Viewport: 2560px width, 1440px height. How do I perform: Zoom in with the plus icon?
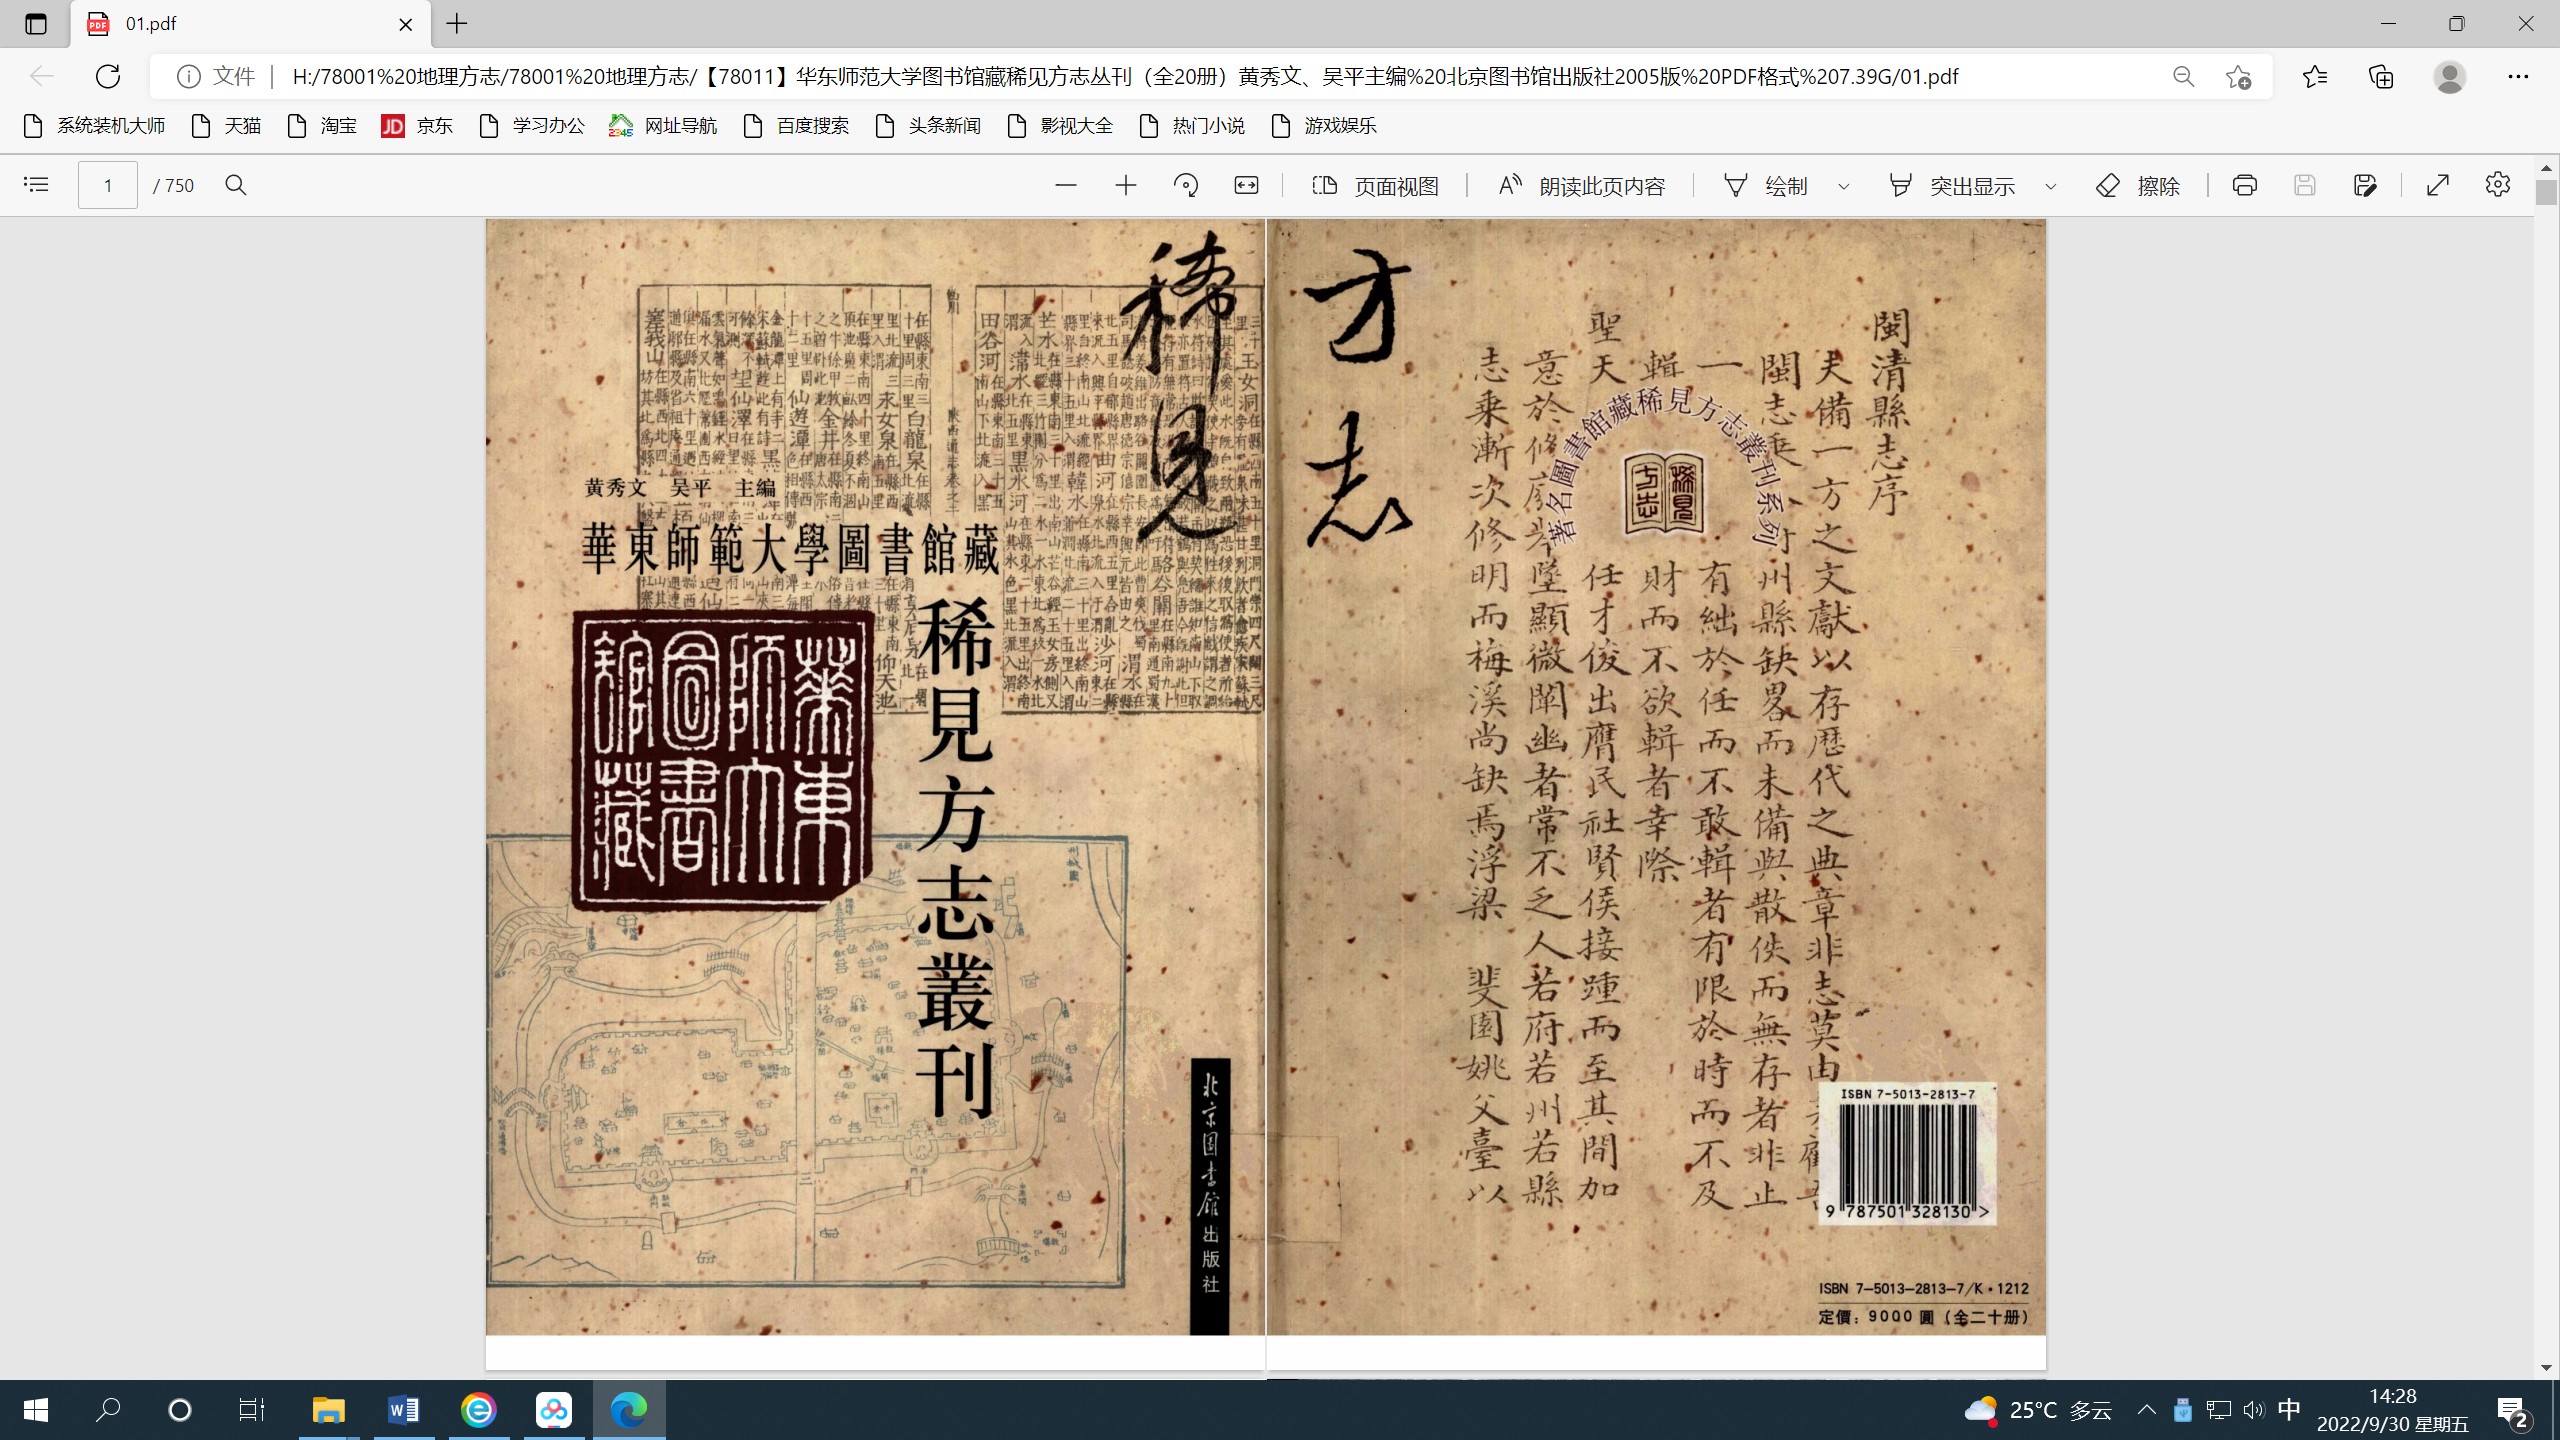click(x=1126, y=185)
